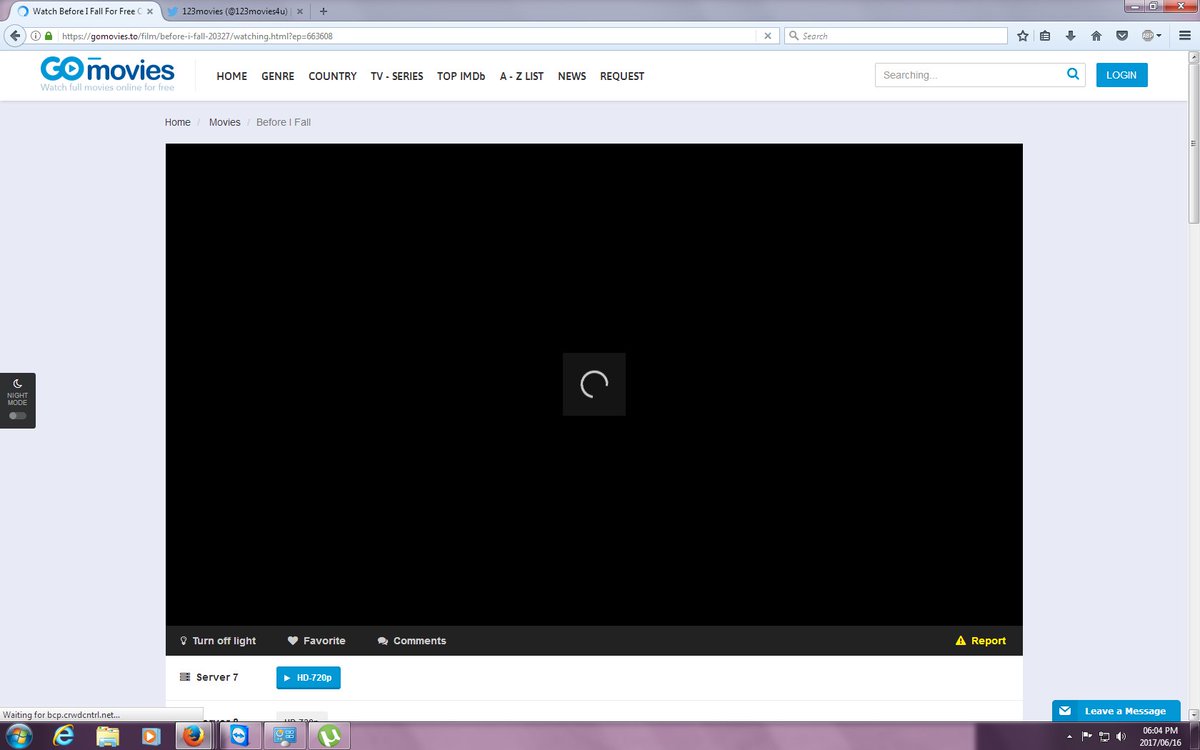Go to TV - SERIES section

coord(397,76)
